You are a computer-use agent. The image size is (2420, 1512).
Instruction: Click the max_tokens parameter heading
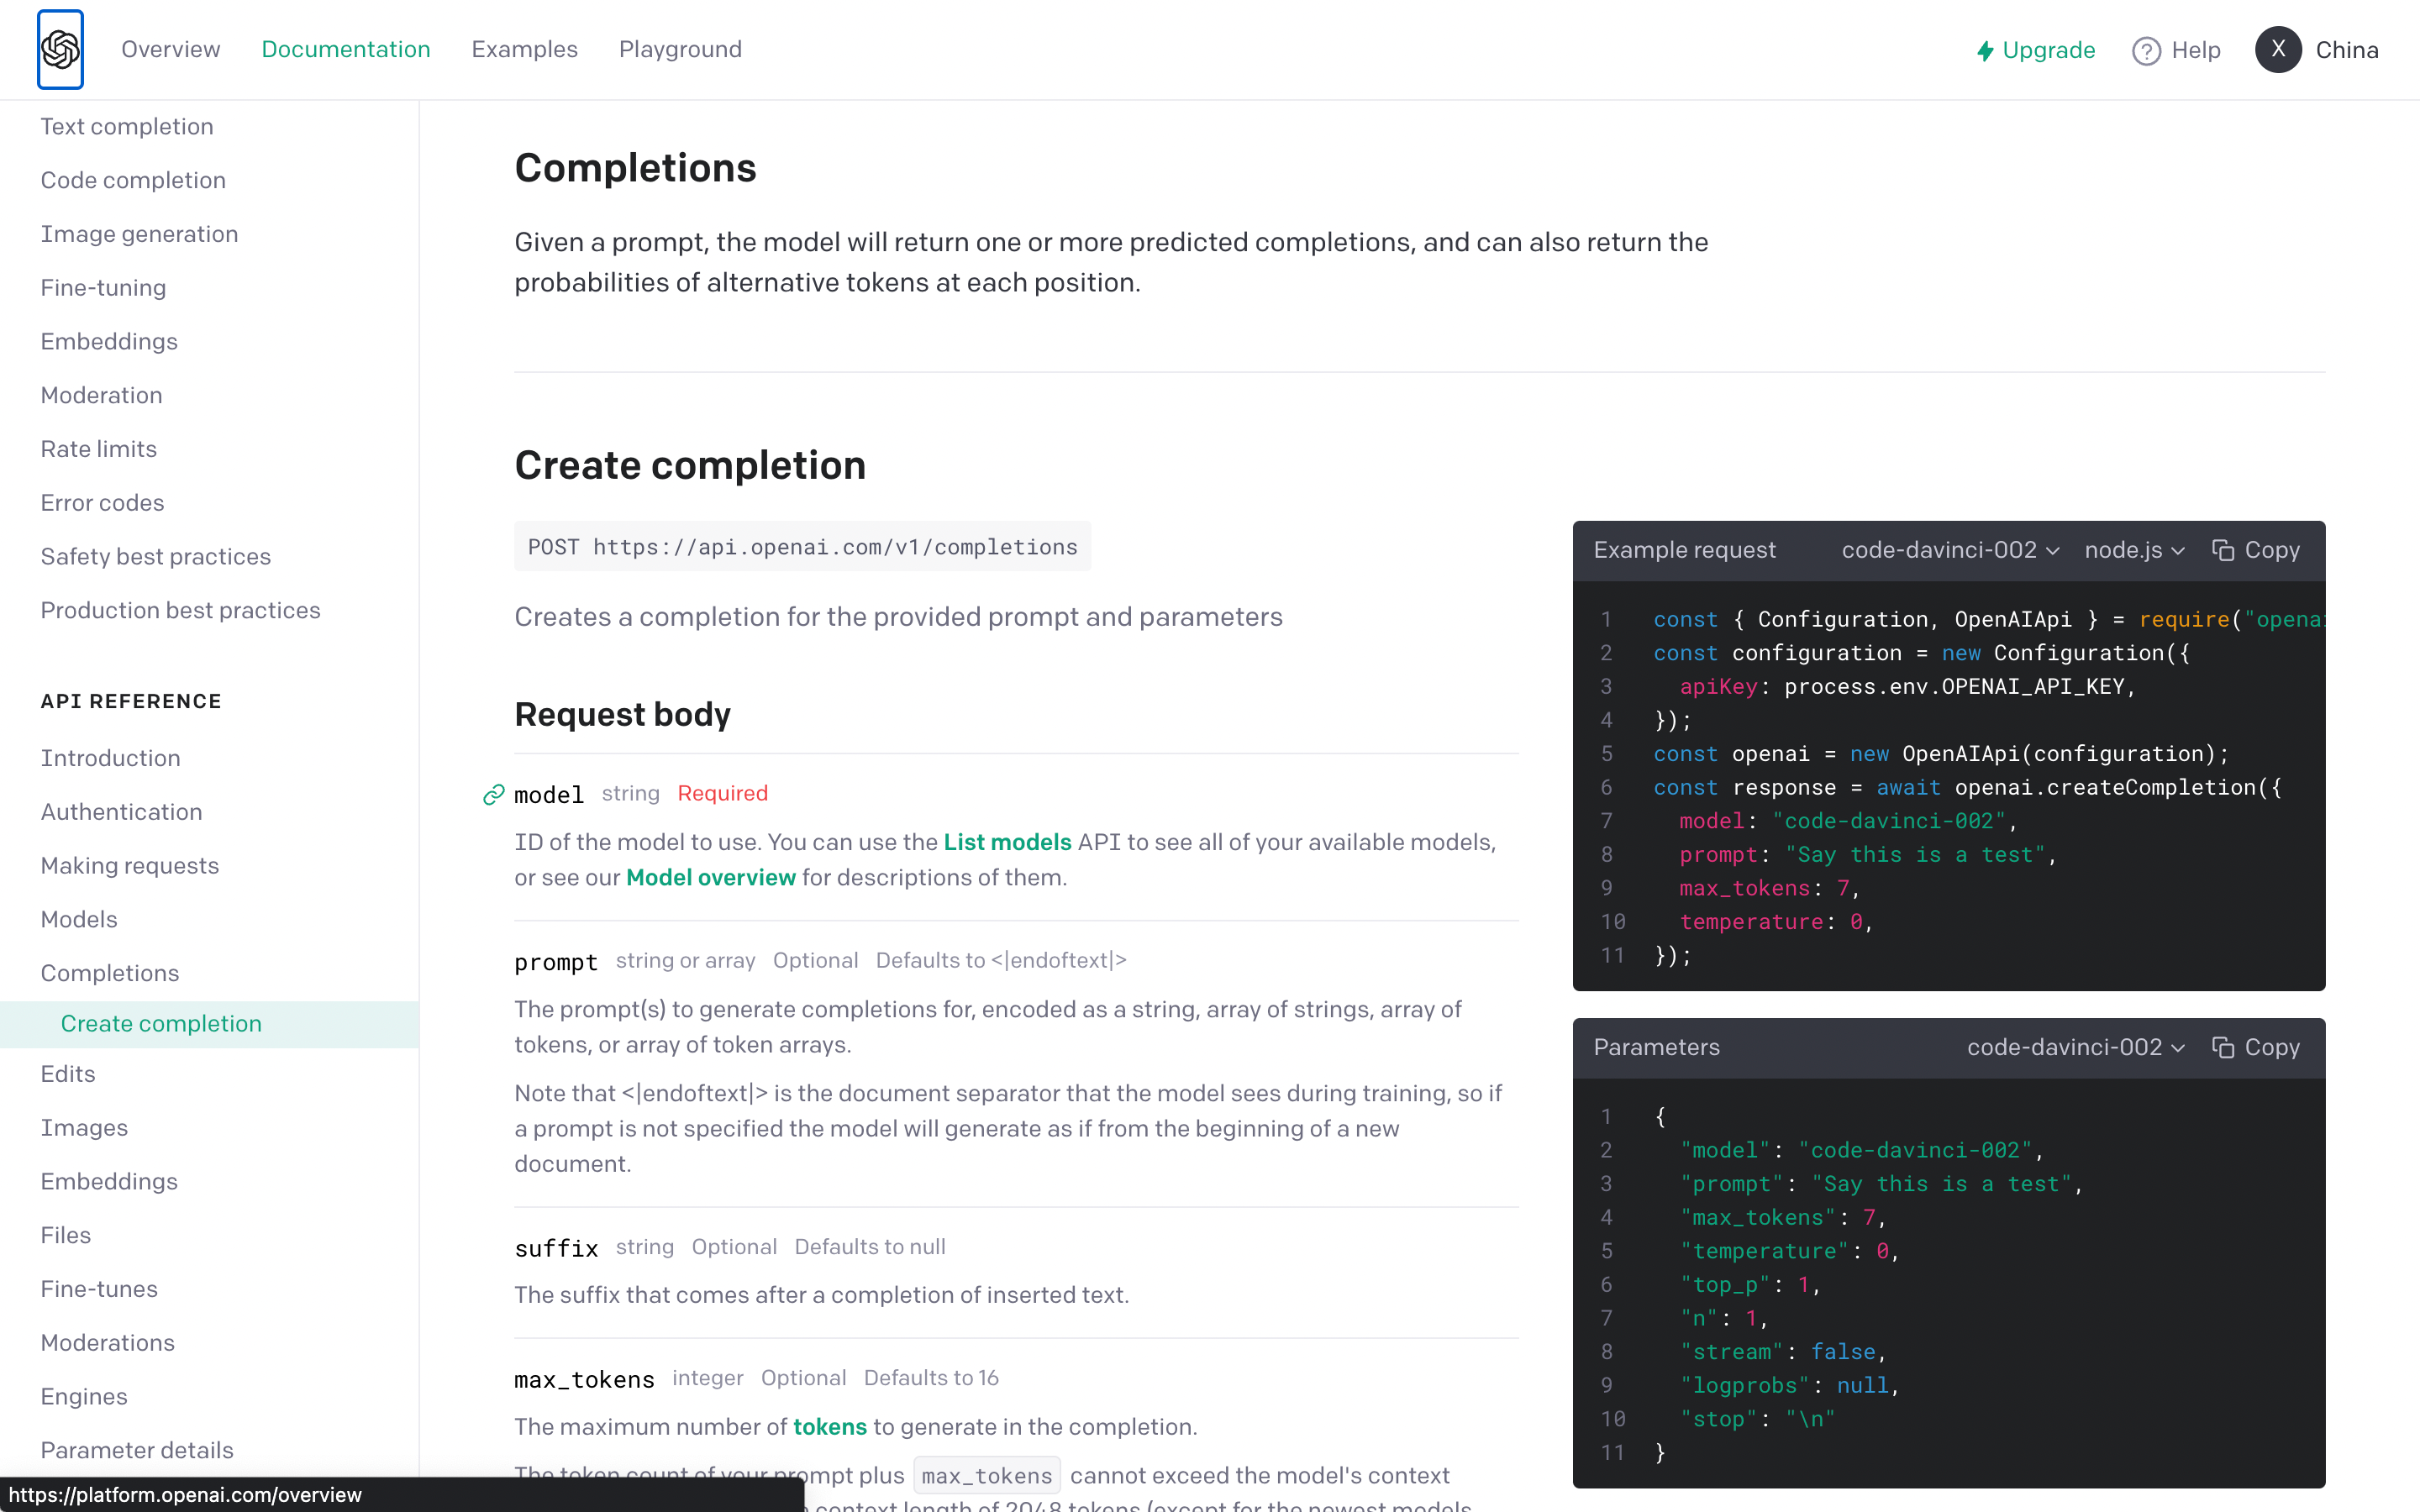pos(584,1379)
